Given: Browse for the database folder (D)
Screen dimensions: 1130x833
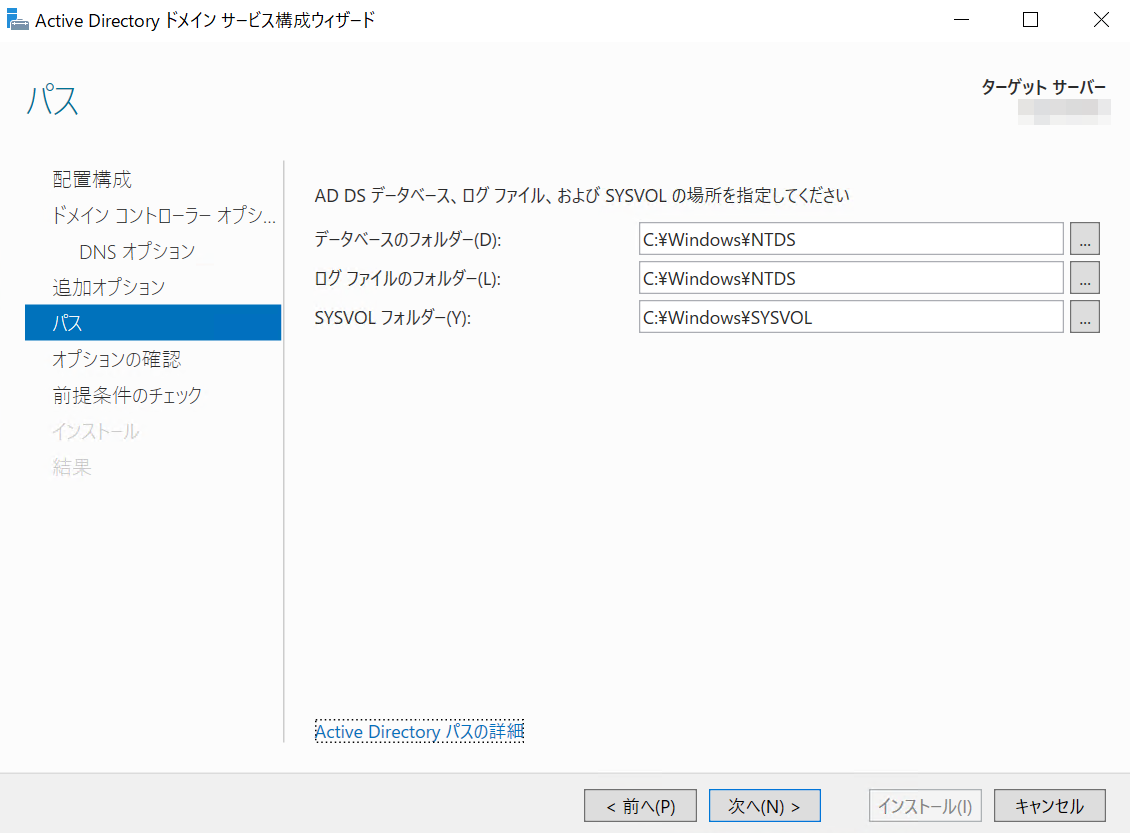Looking at the screenshot, I should (1084, 239).
